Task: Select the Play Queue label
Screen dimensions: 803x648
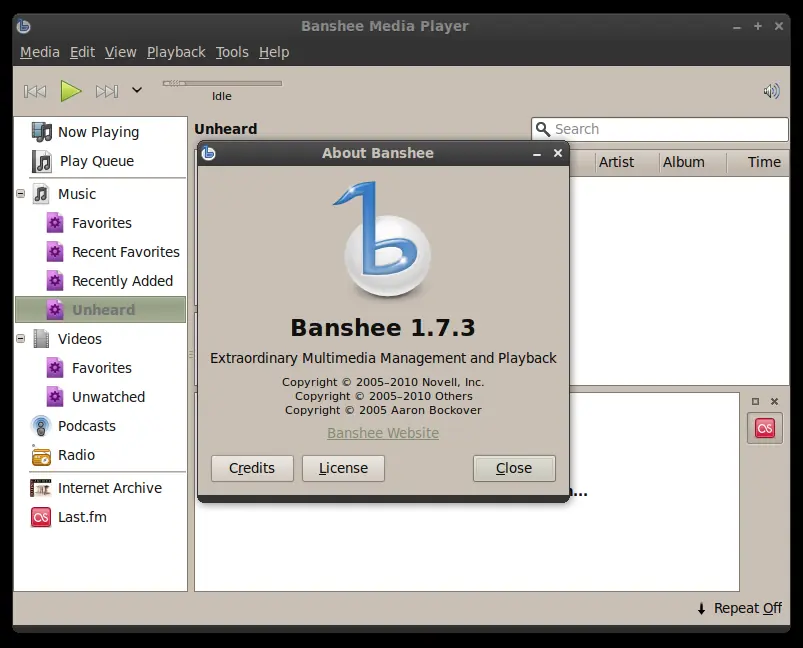Action: (97, 161)
